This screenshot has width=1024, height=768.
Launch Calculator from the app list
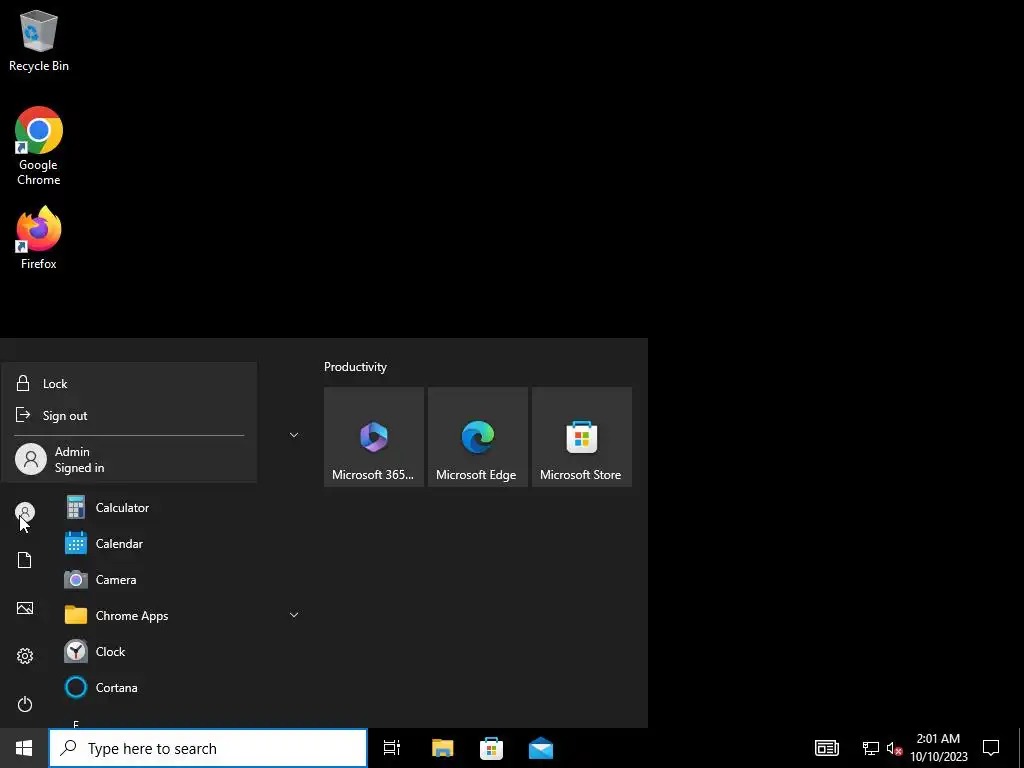182,507
